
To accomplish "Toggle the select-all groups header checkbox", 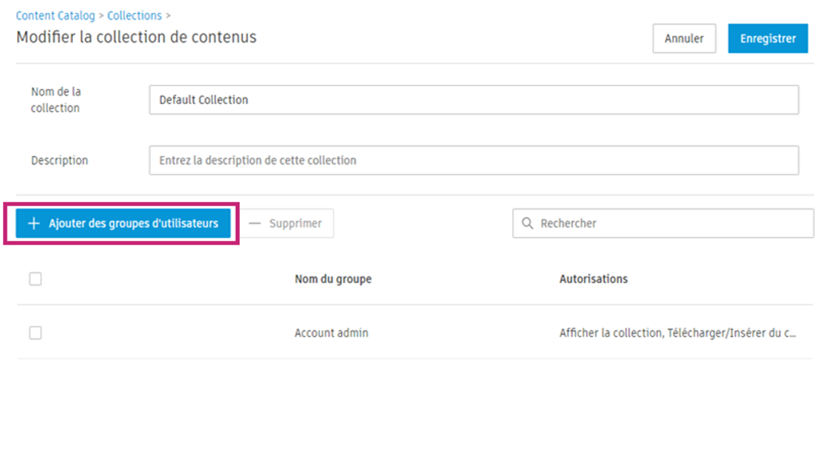I will click(35, 279).
